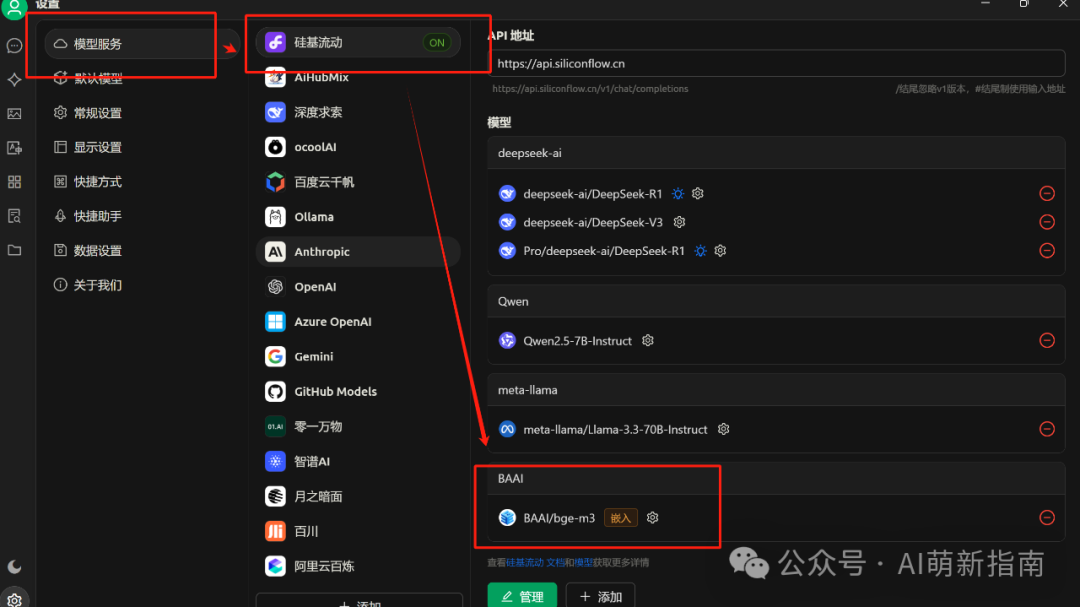Select the ocoolAI provider

pos(358,147)
